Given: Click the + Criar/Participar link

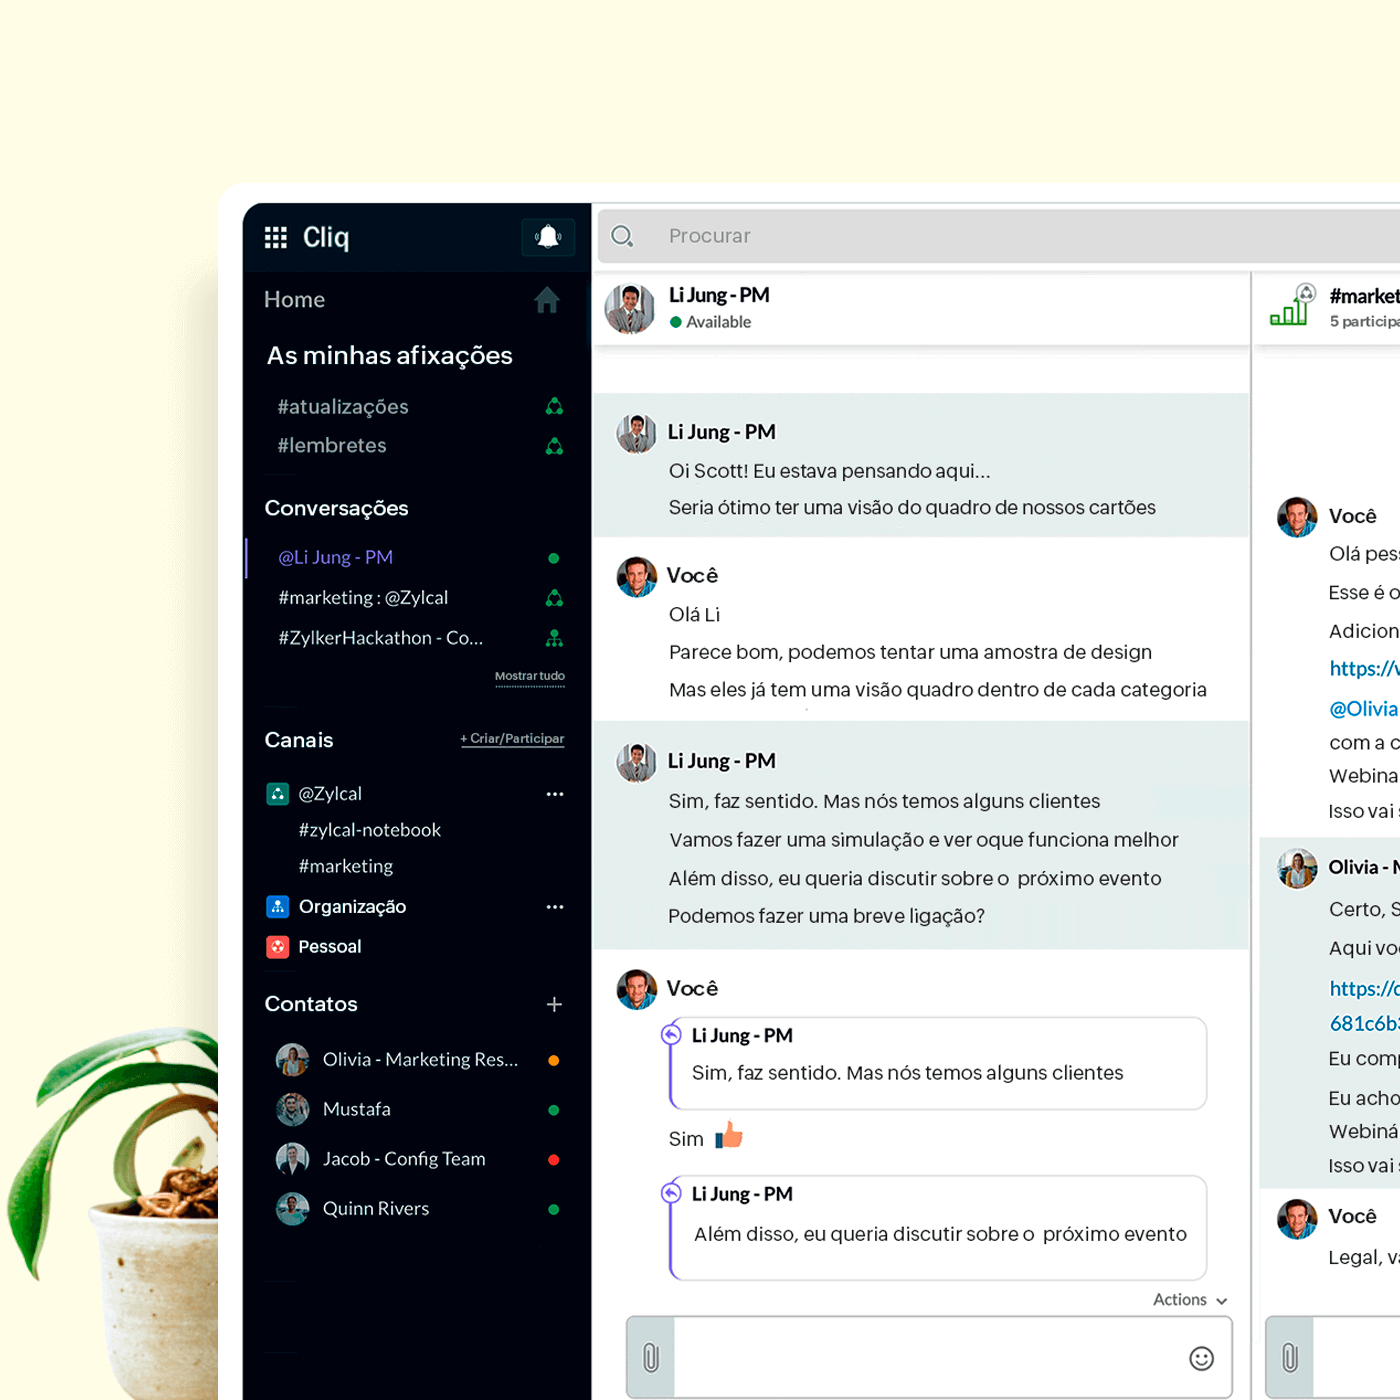Looking at the screenshot, I should (512, 739).
